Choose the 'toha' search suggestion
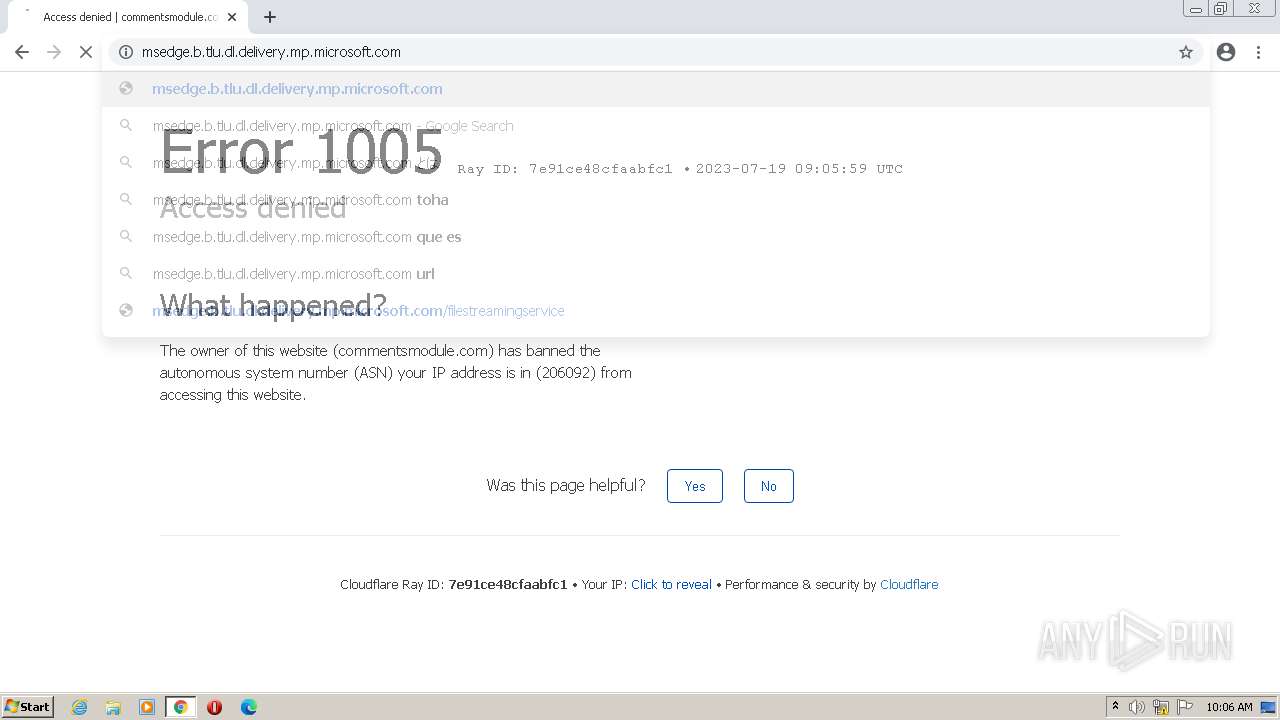 pyautogui.click(x=656, y=200)
